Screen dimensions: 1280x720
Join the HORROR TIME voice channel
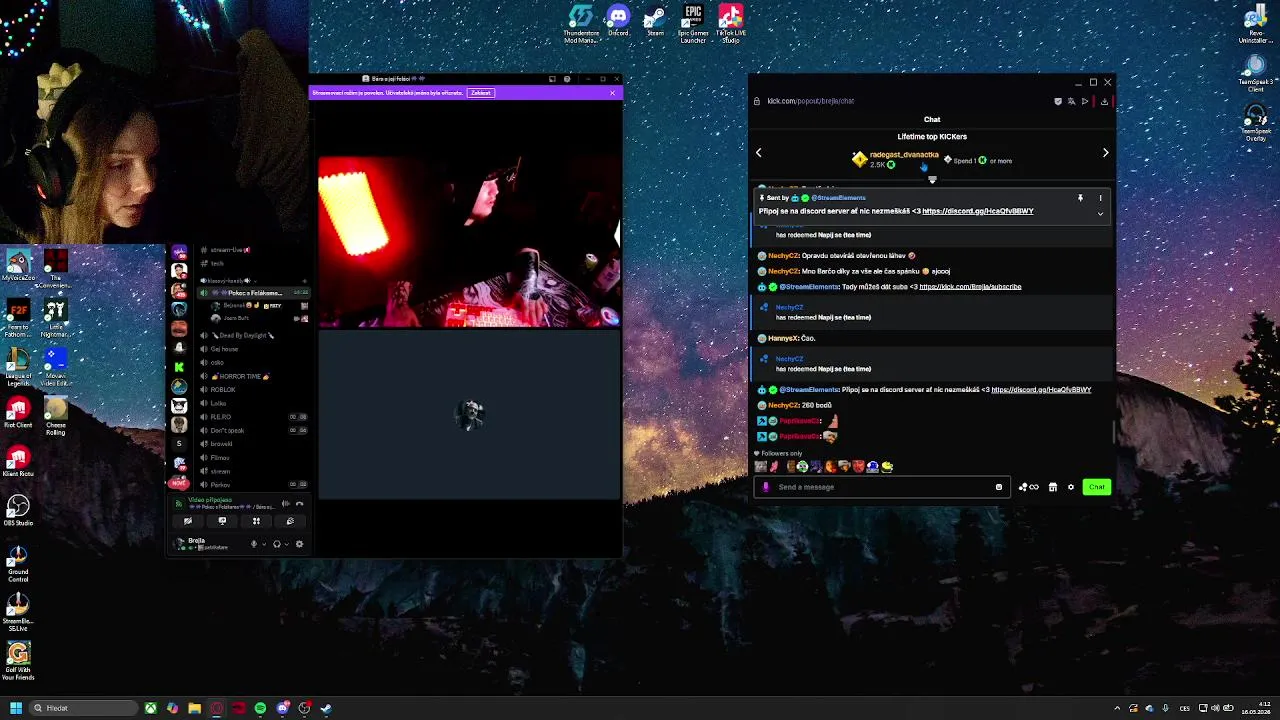240,376
